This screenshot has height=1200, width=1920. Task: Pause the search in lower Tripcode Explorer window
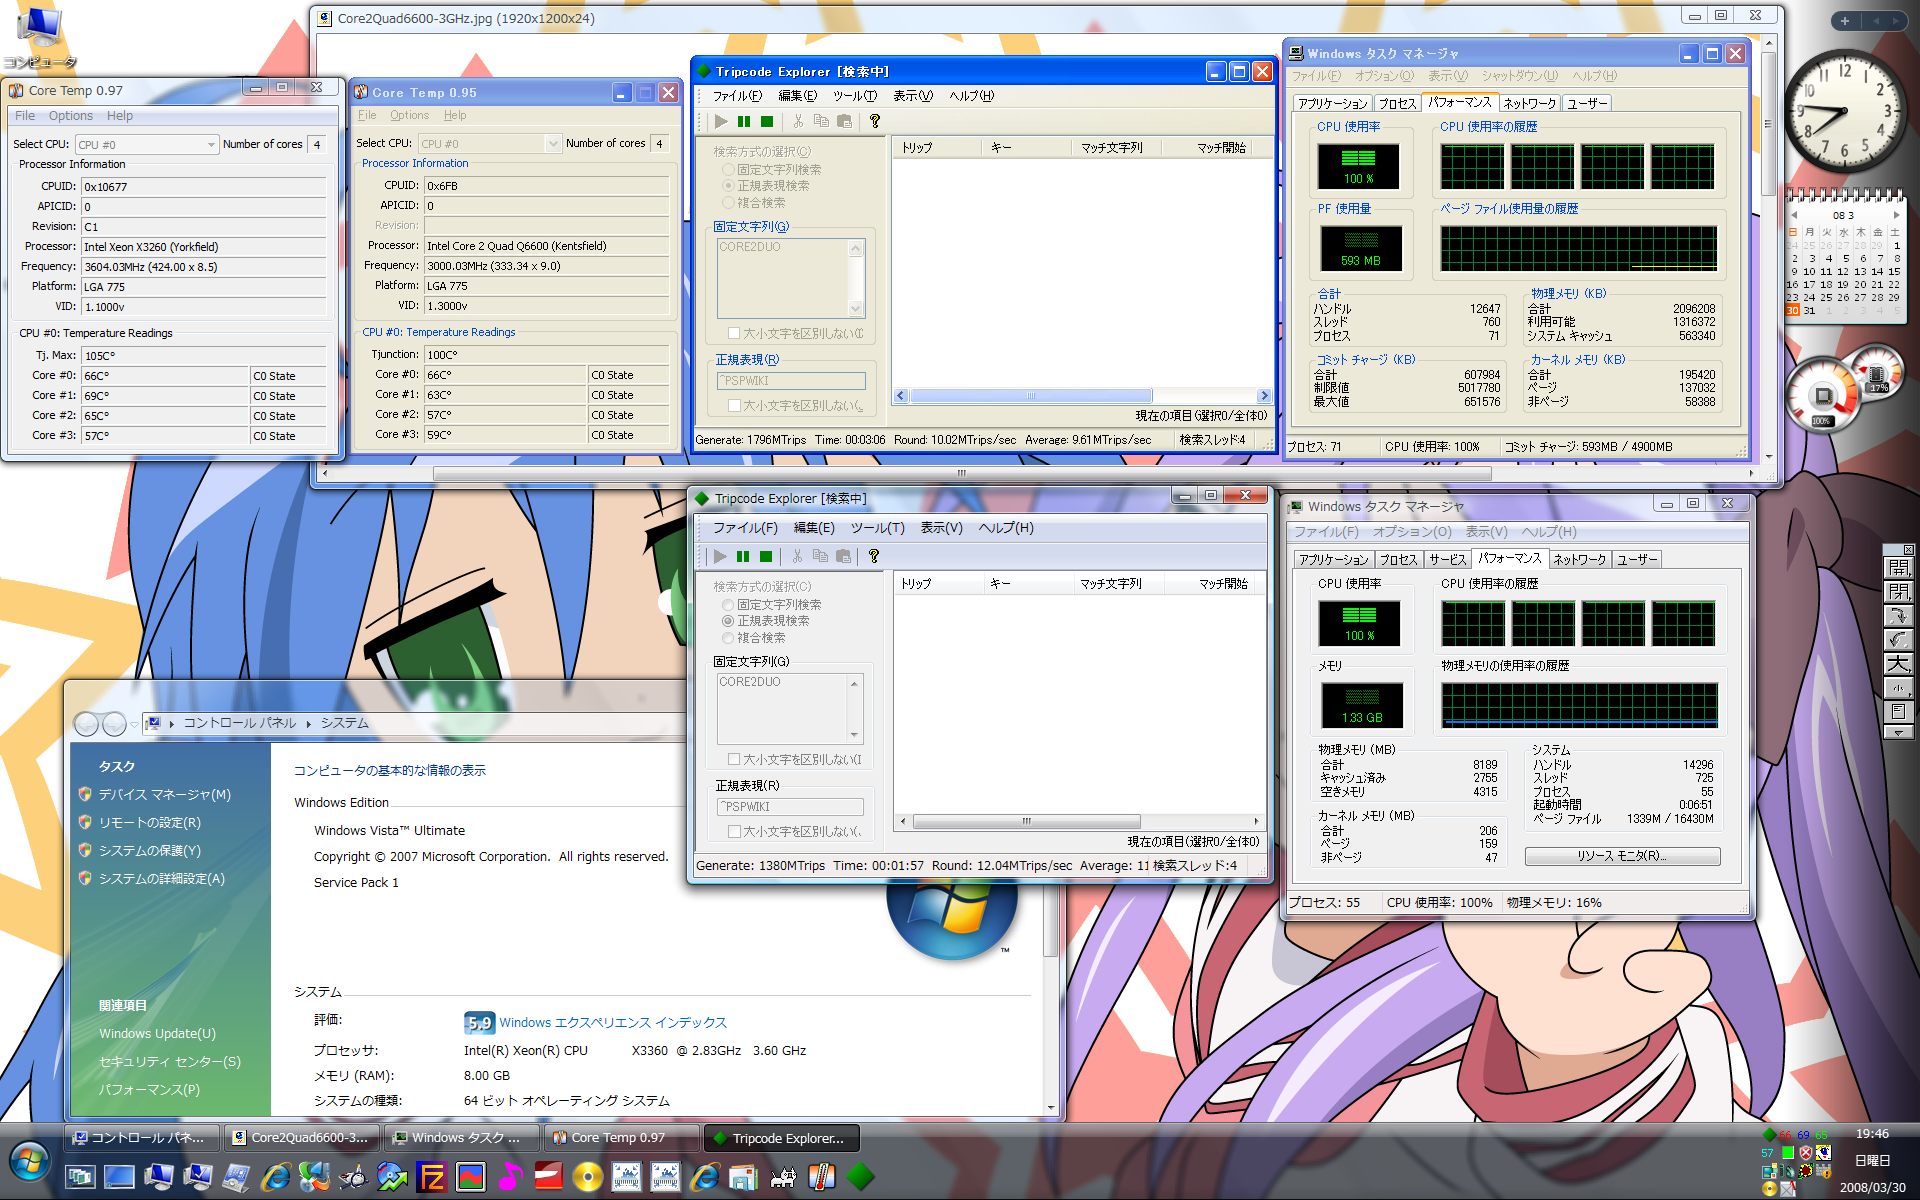[743, 556]
